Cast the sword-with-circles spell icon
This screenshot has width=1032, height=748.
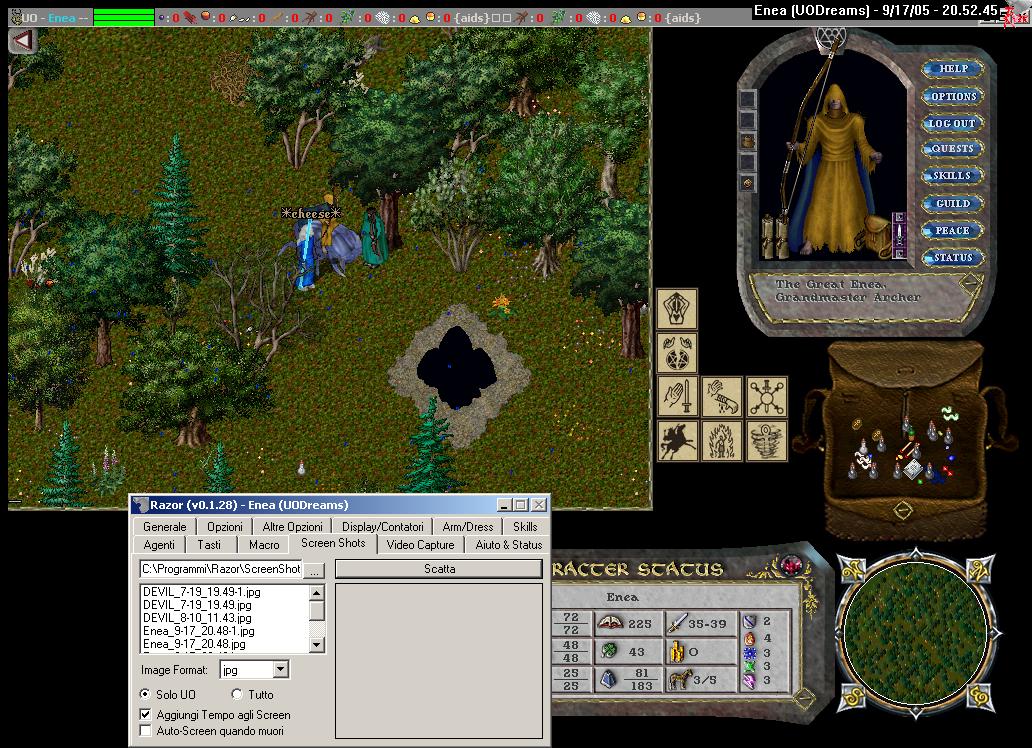click(767, 397)
